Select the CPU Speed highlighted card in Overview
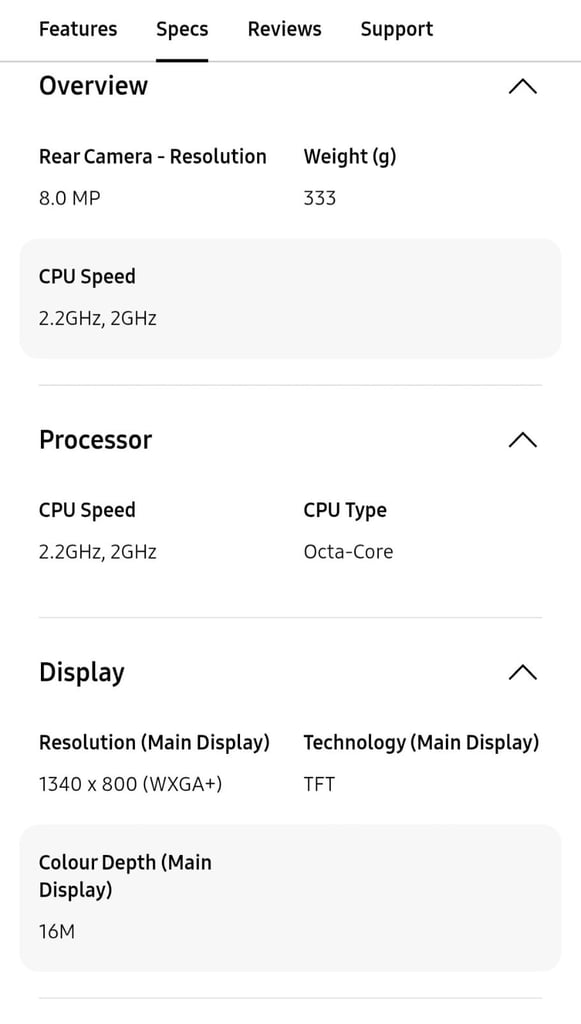Image resolution: width=581 pixels, height=1024 pixels. (x=290, y=298)
